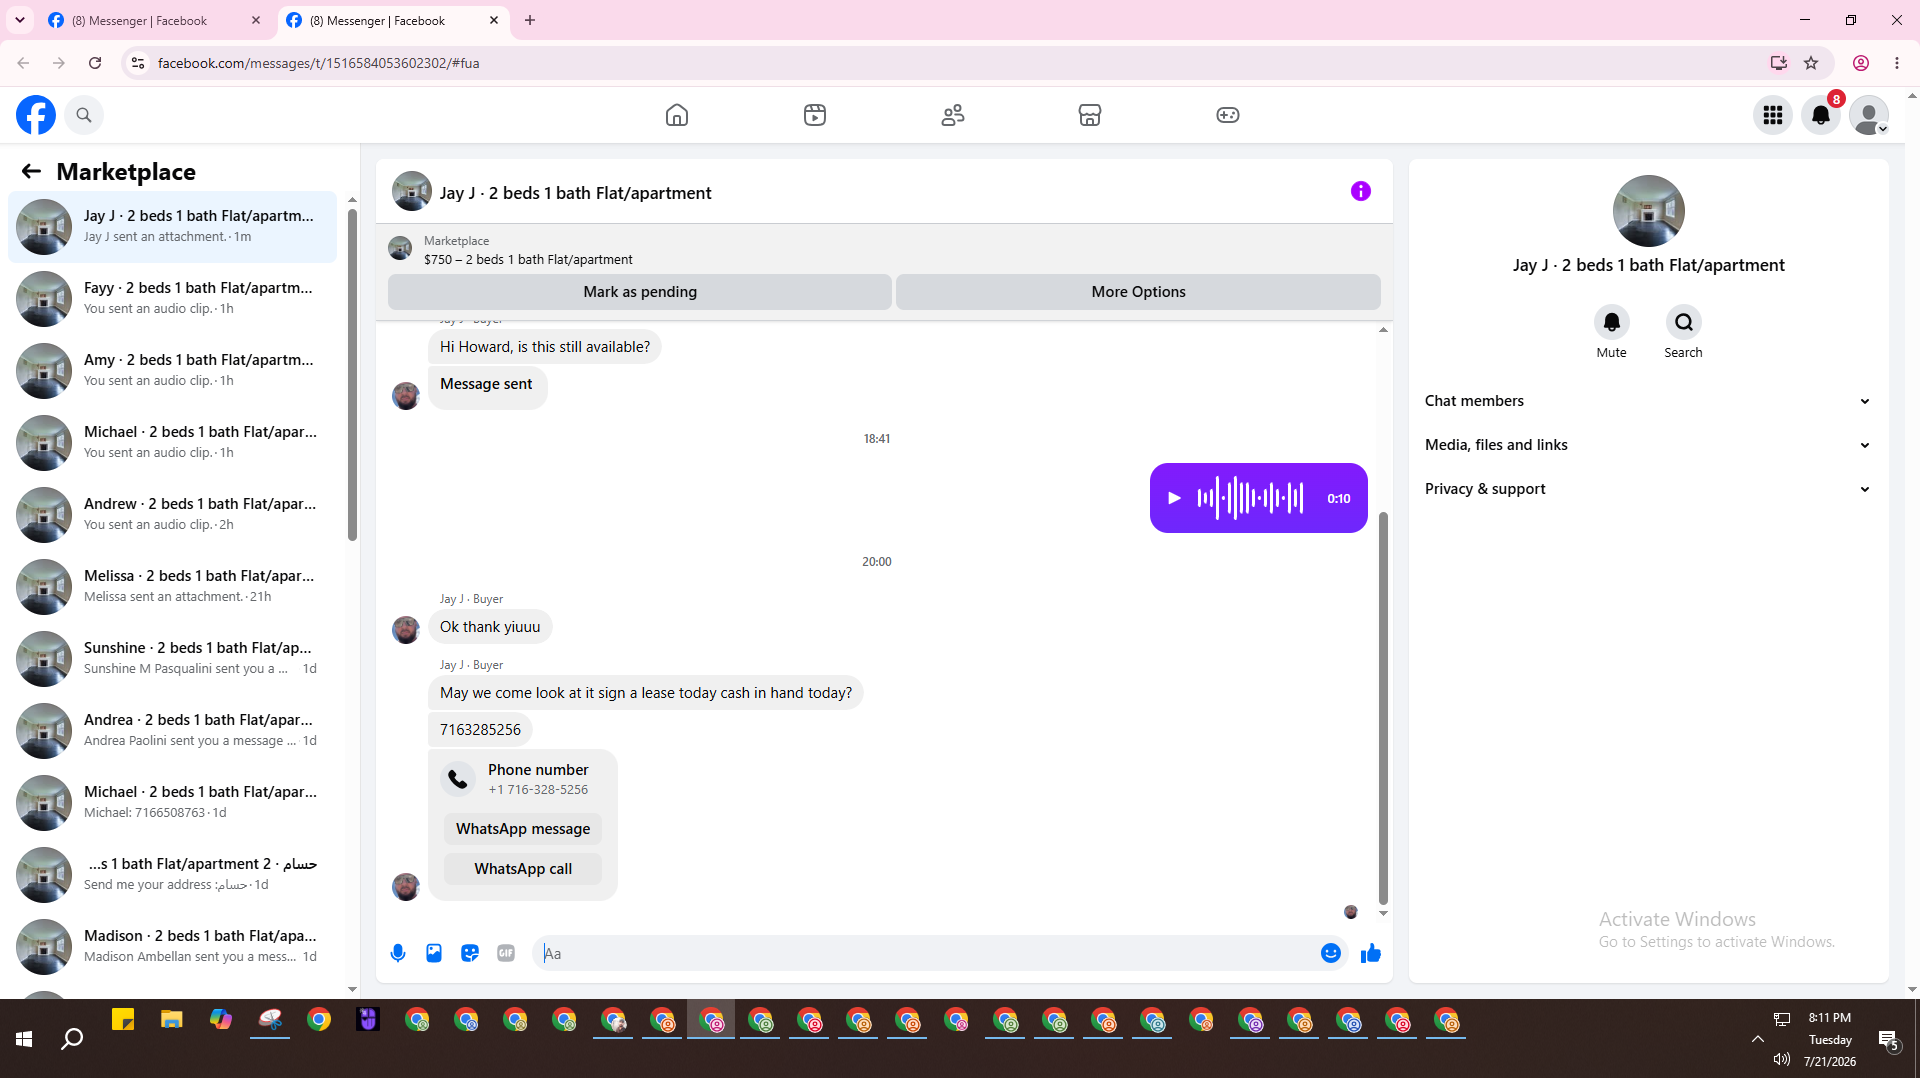The image size is (1920, 1078).
Task: Open the emoji picker in message box
Action: click(1331, 953)
